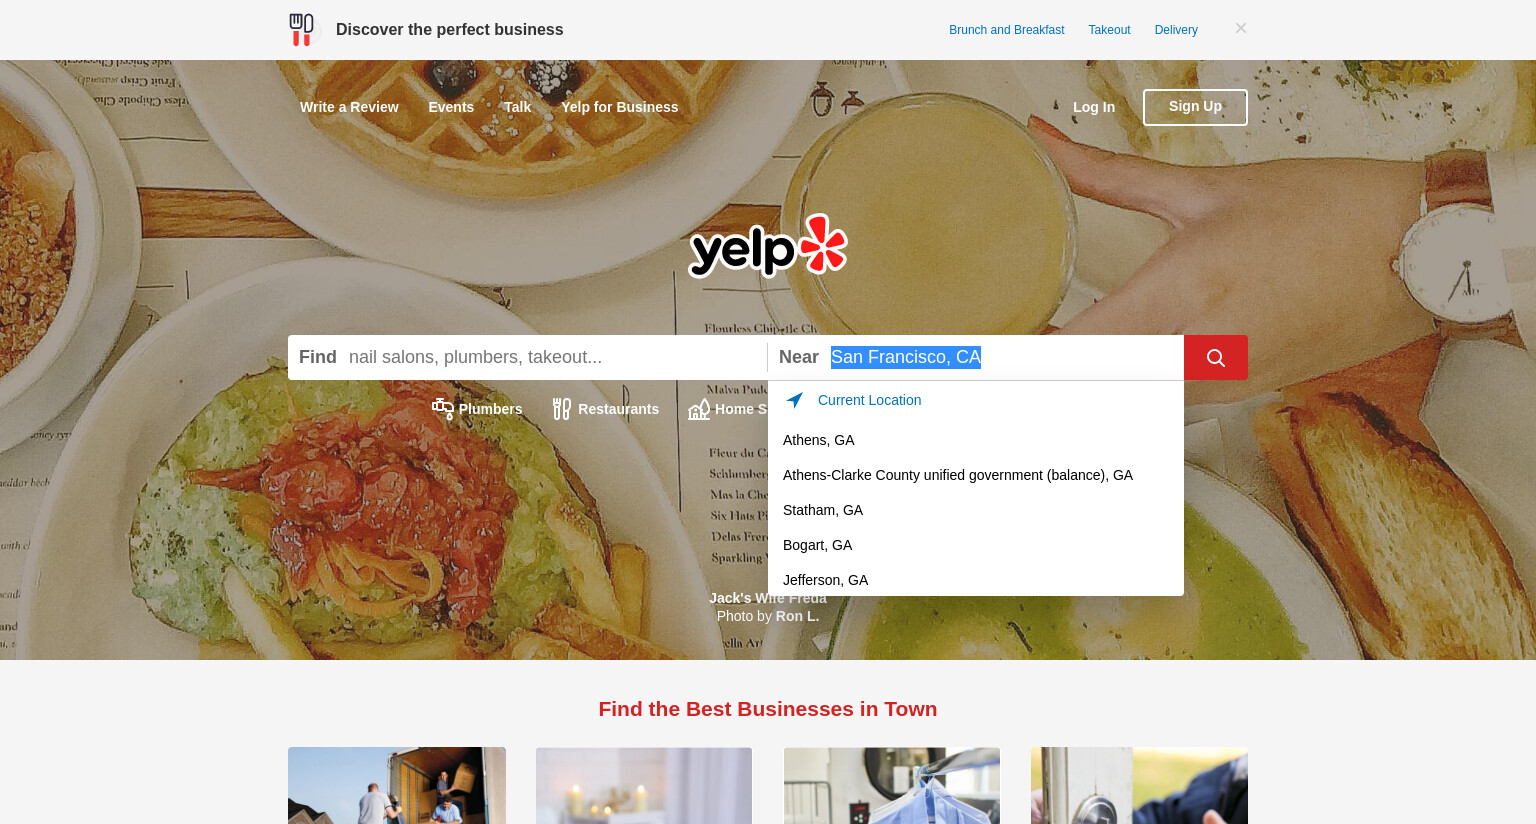This screenshot has height=824, width=1536.
Task: Click the Log In link
Action: 1094,107
